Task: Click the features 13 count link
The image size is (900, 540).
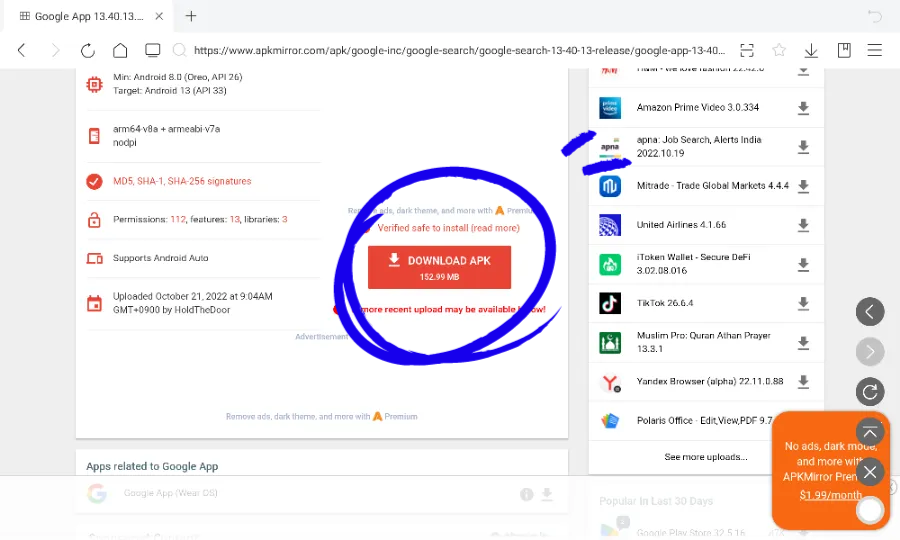Action: click(235, 219)
